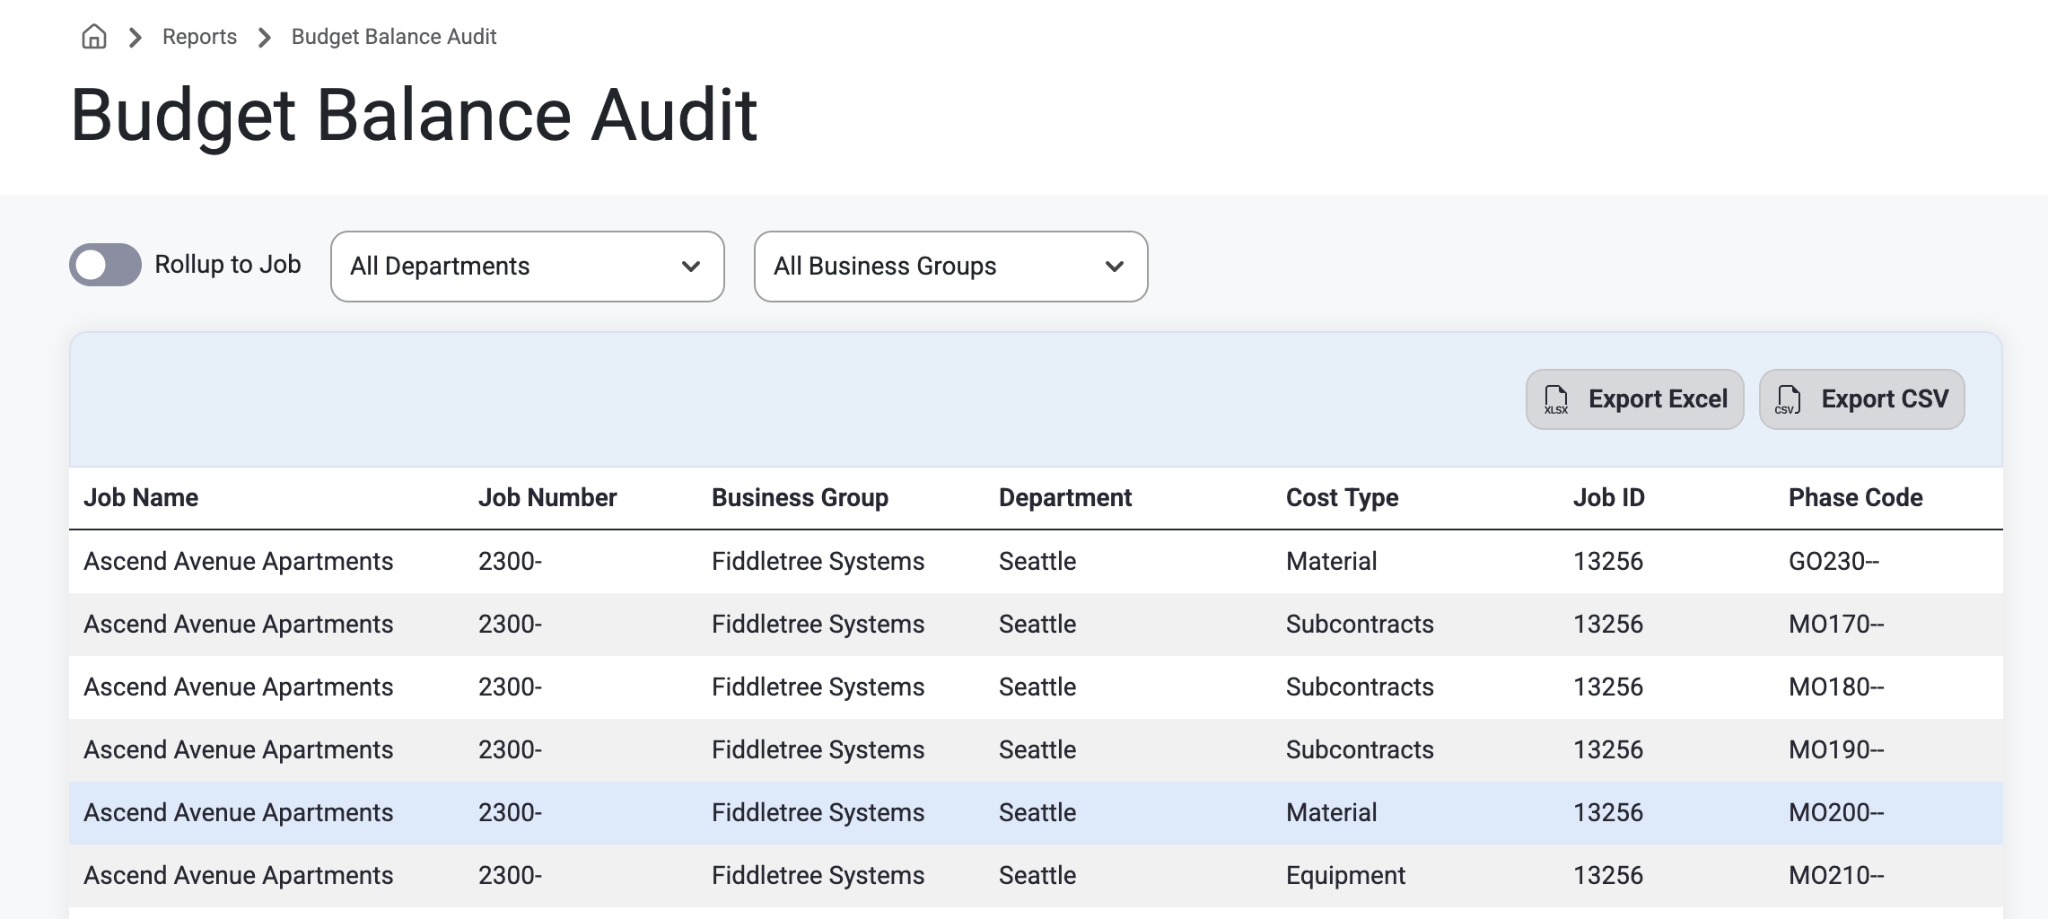Choose Seattle in the MO210-- row
This screenshot has height=919, width=2048.
click(x=1037, y=876)
